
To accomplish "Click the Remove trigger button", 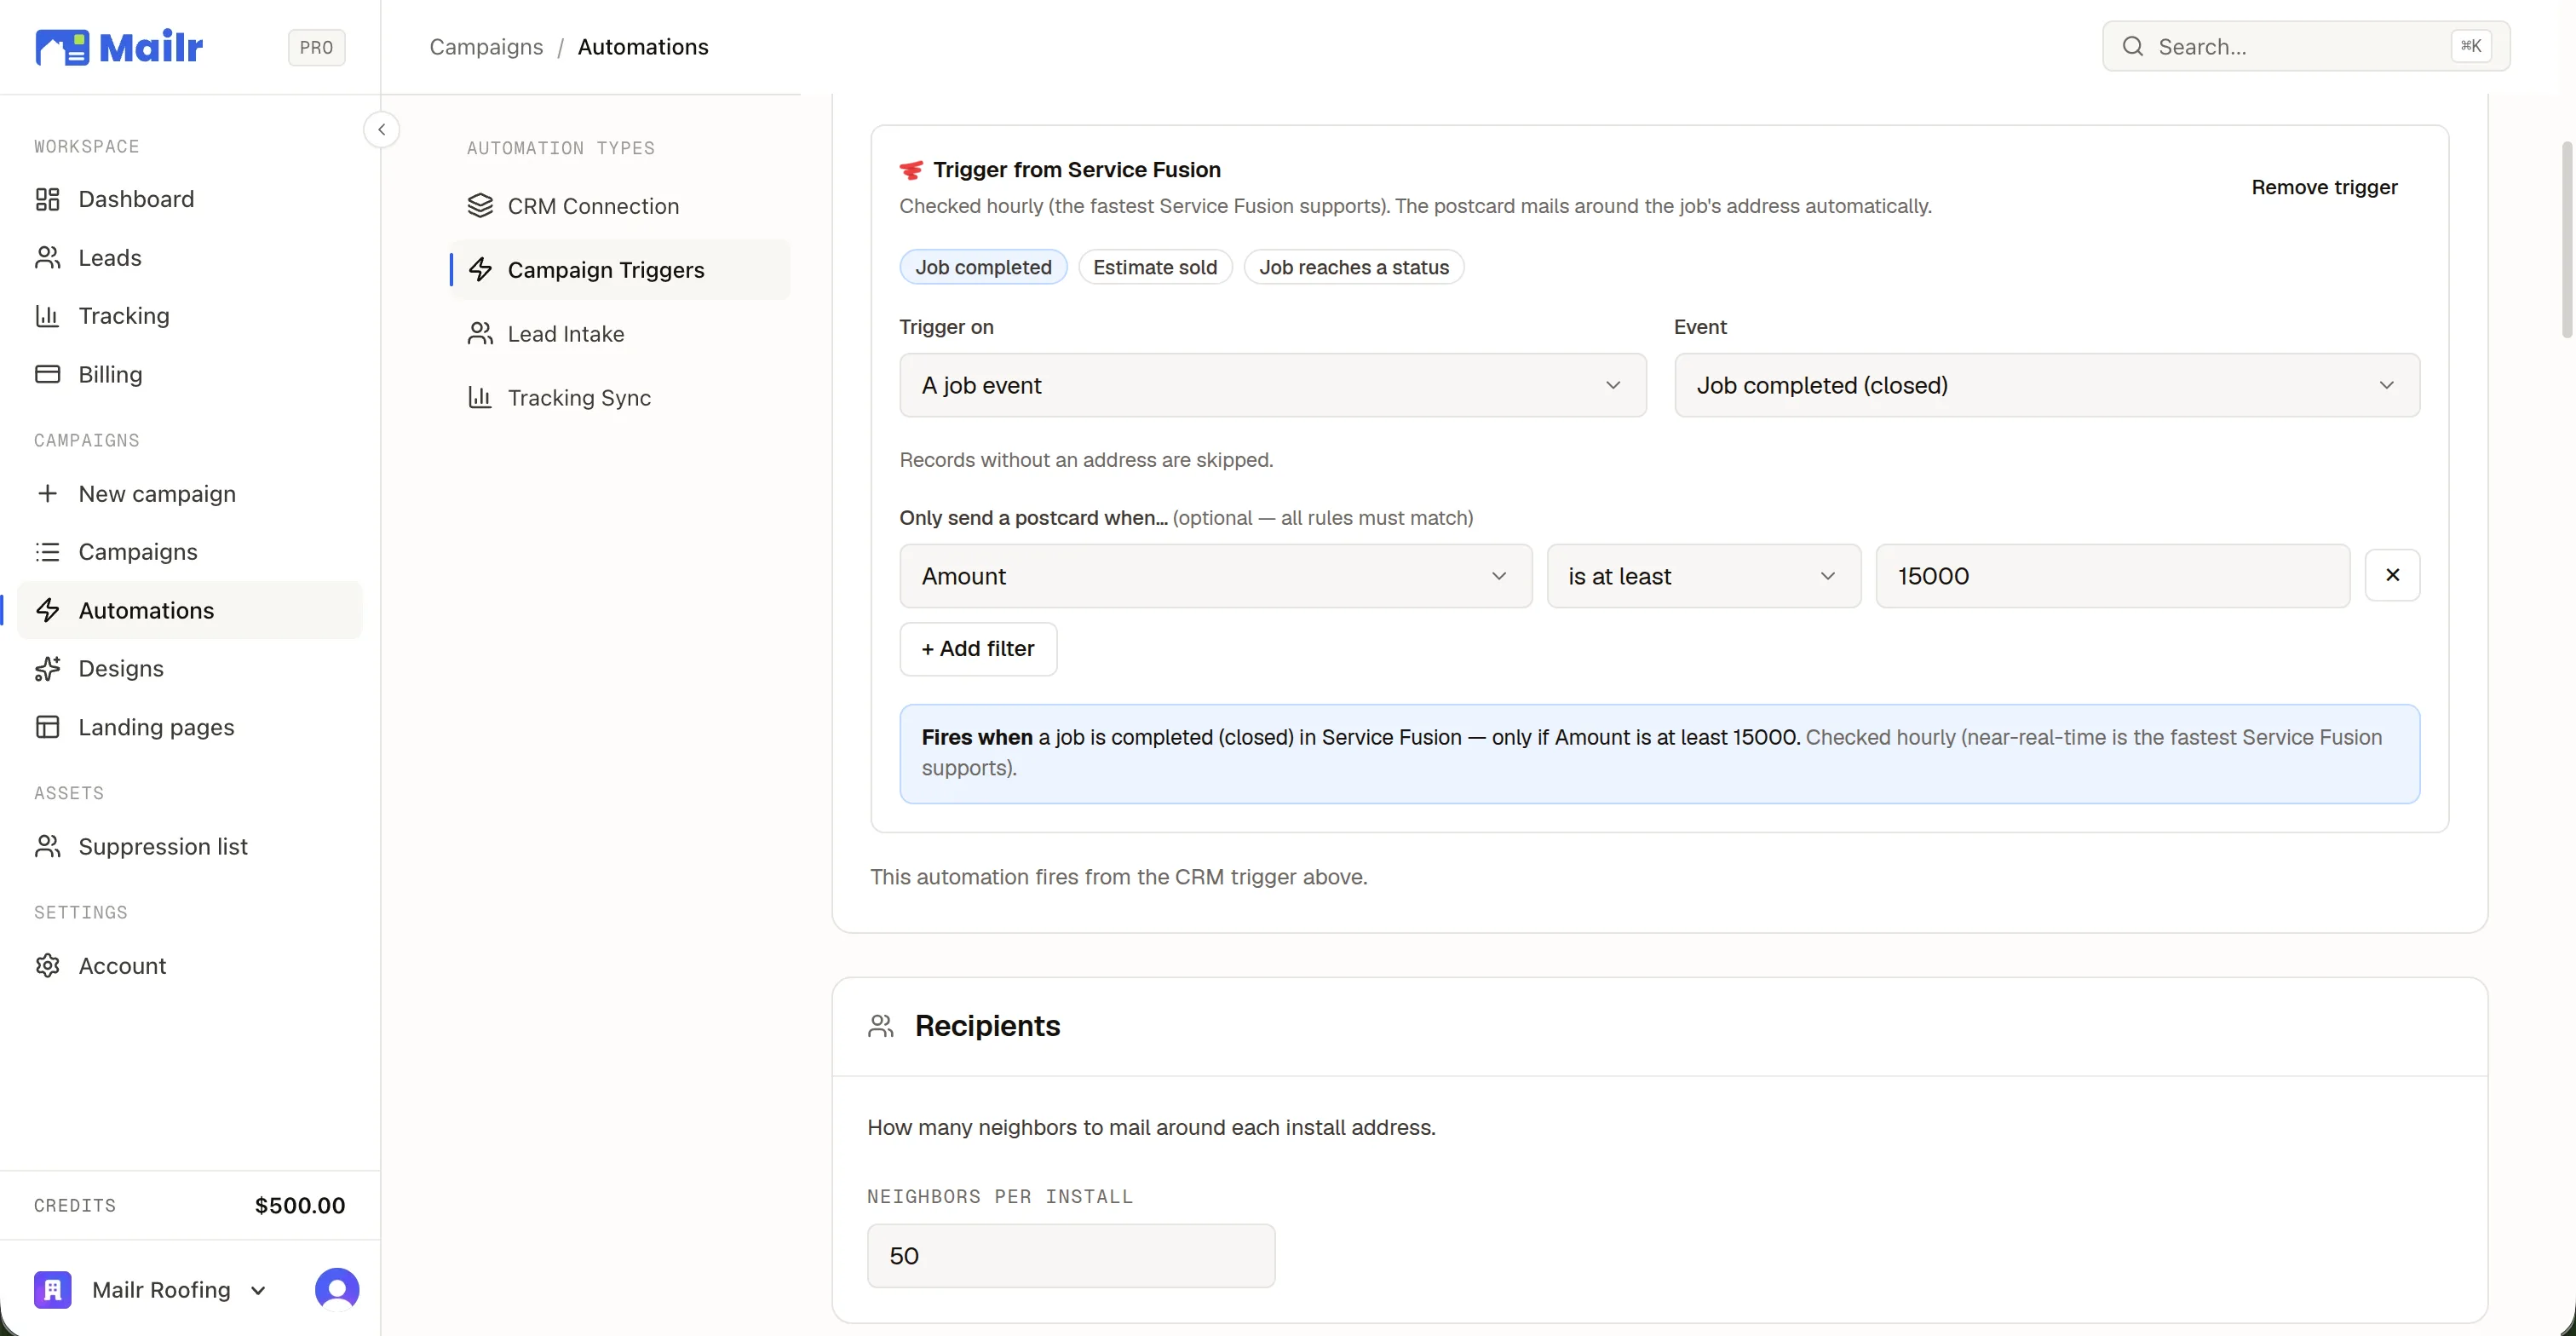I will pyautogui.click(x=2324, y=187).
